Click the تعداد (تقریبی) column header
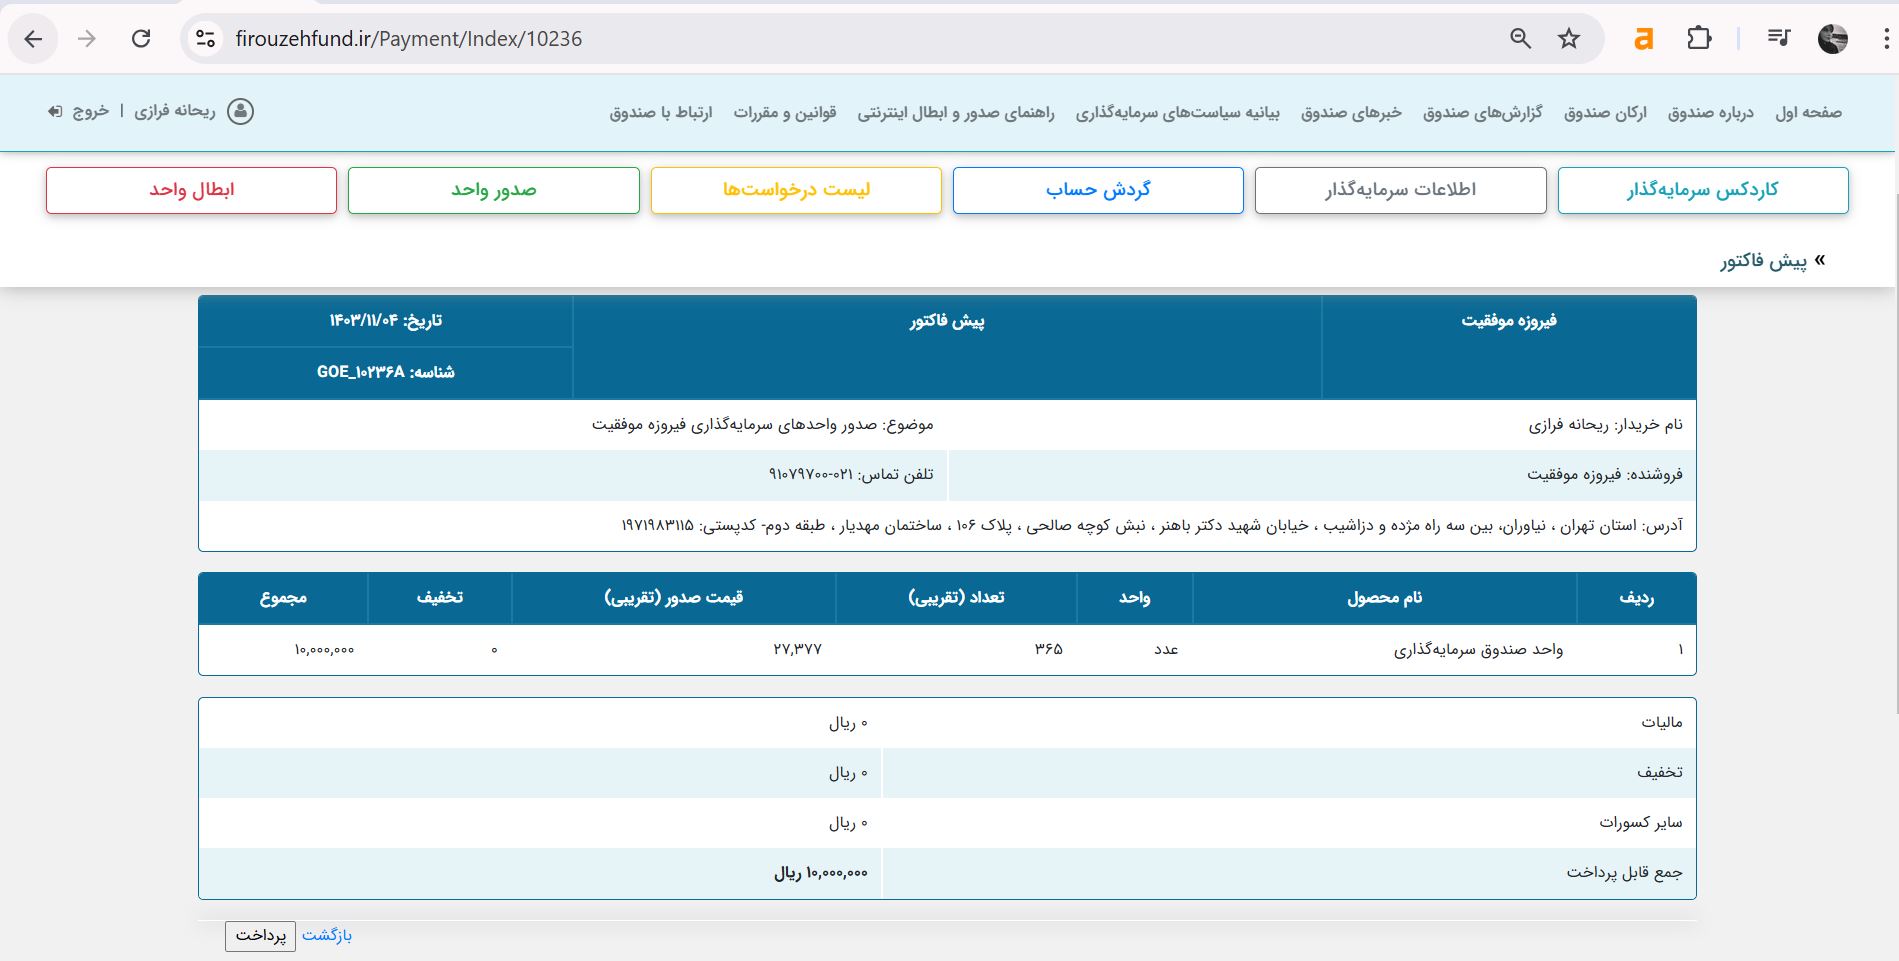 pos(956,598)
